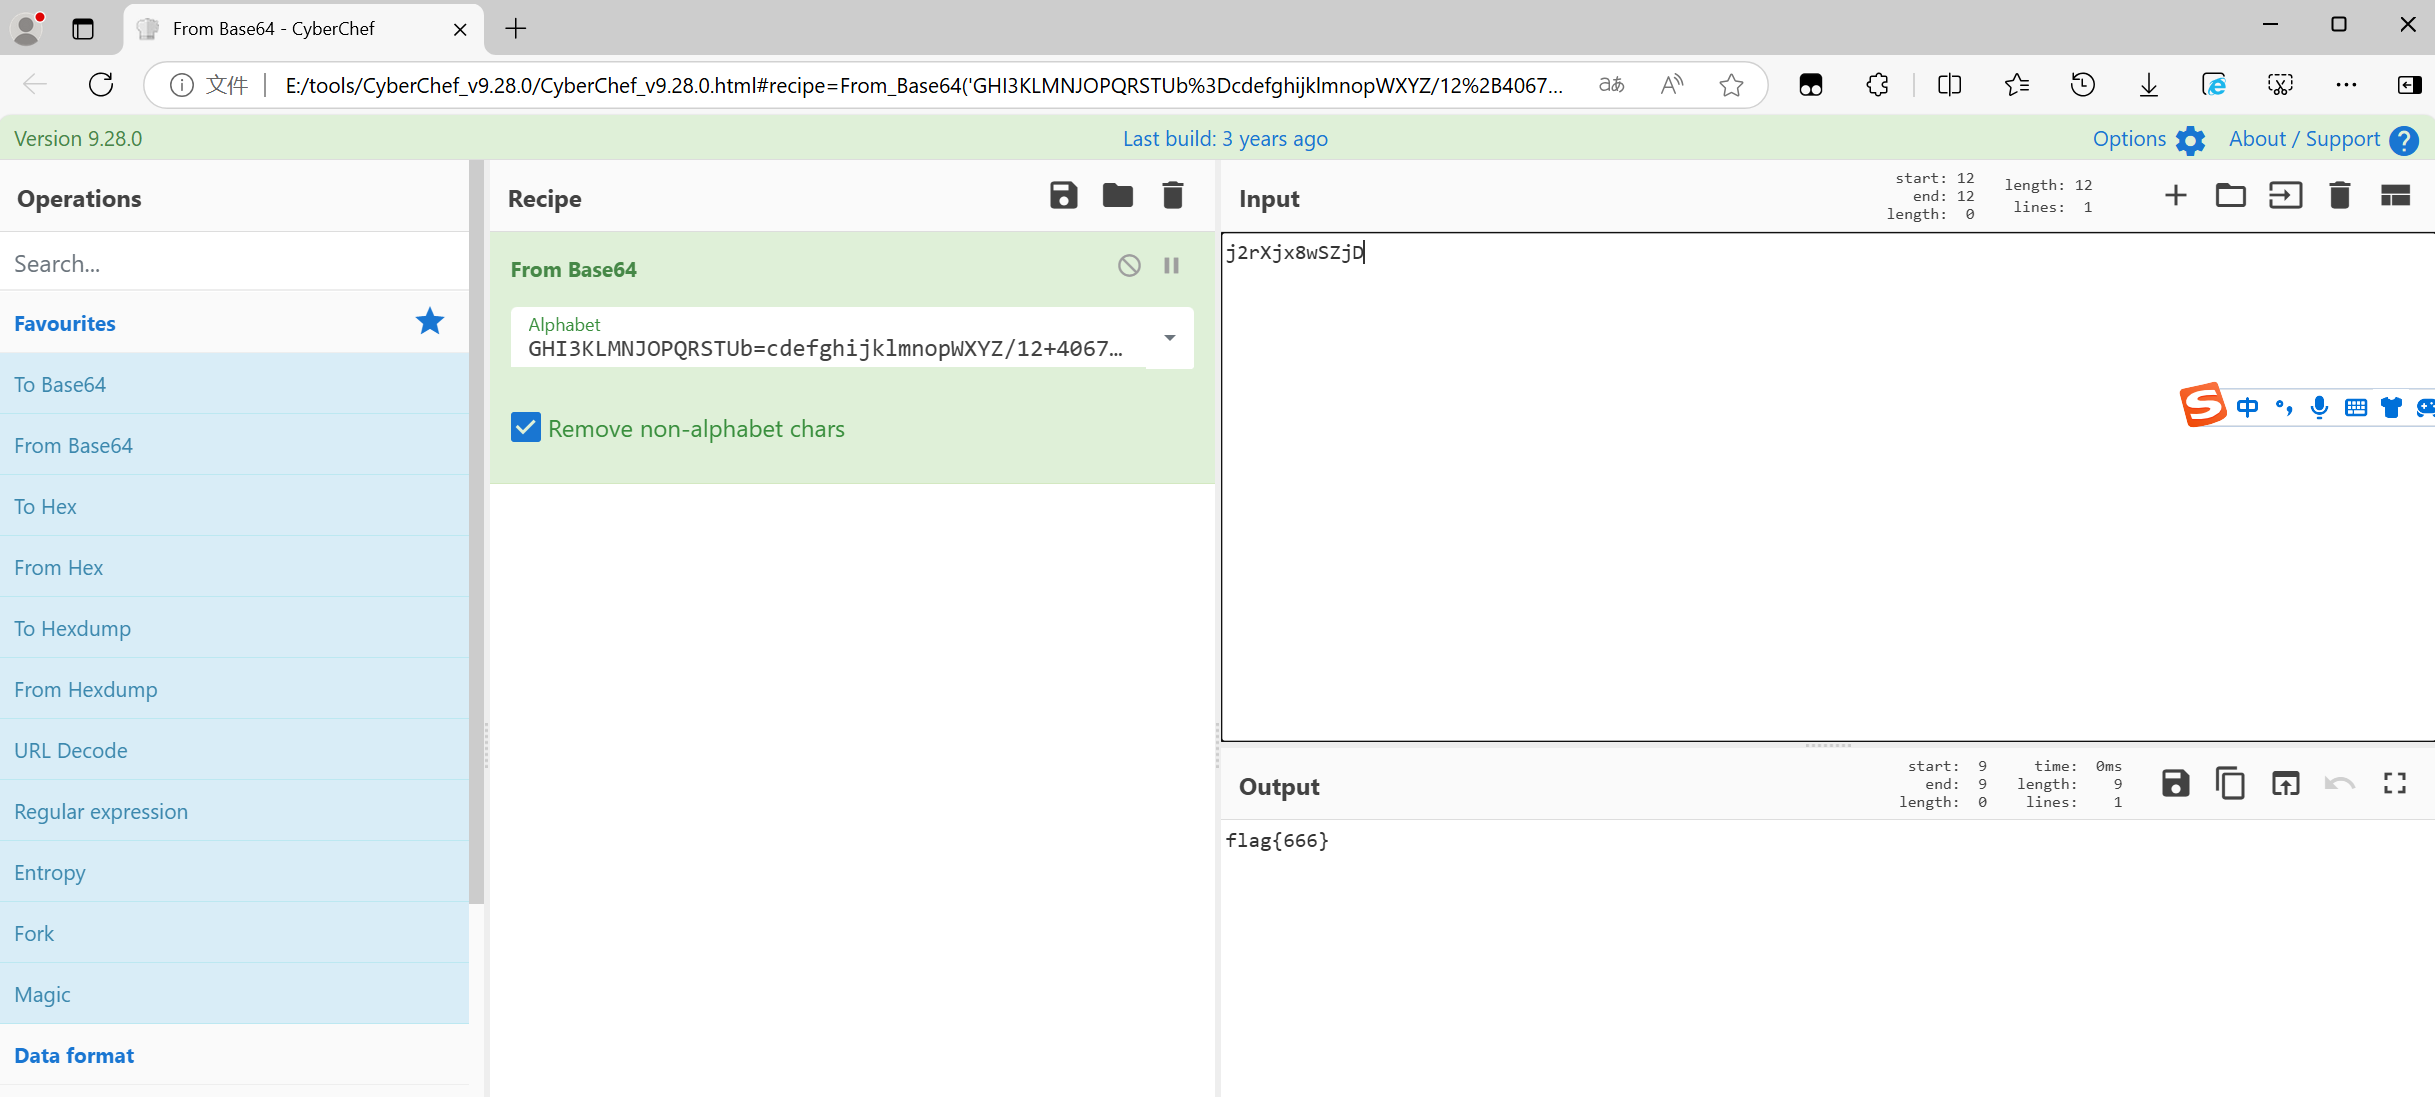Select To Hex operation

(x=234, y=506)
